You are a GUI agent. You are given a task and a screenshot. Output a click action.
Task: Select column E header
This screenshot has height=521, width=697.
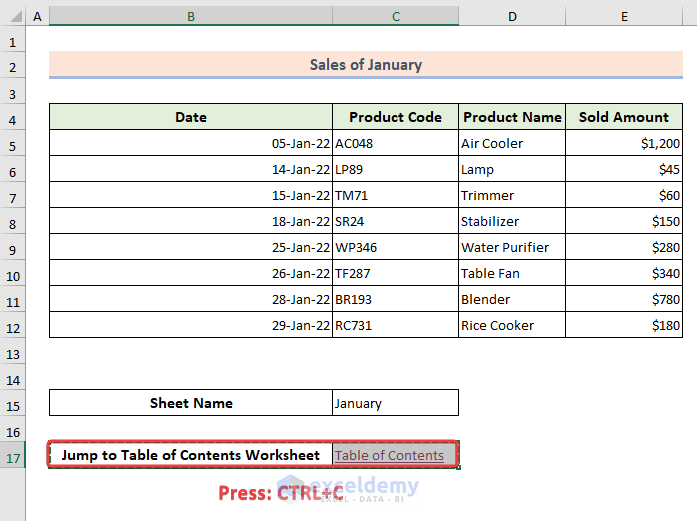(624, 16)
